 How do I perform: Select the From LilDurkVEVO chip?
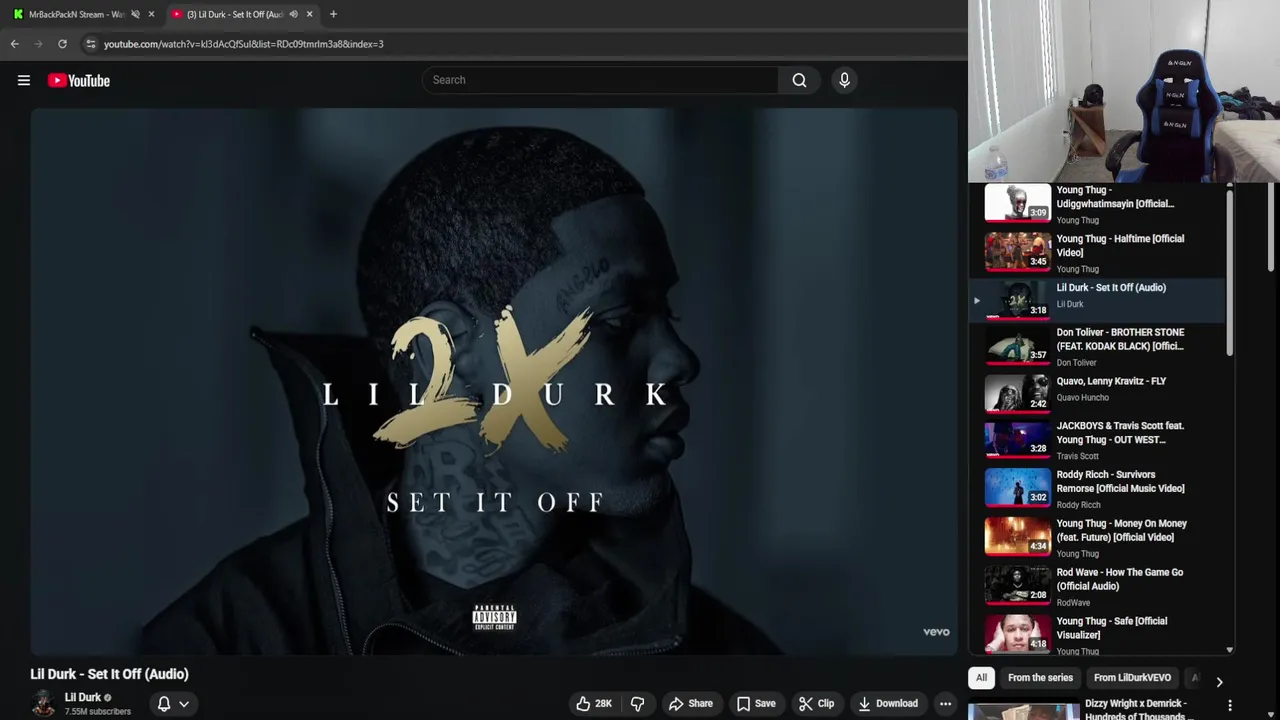pos(1132,677)
